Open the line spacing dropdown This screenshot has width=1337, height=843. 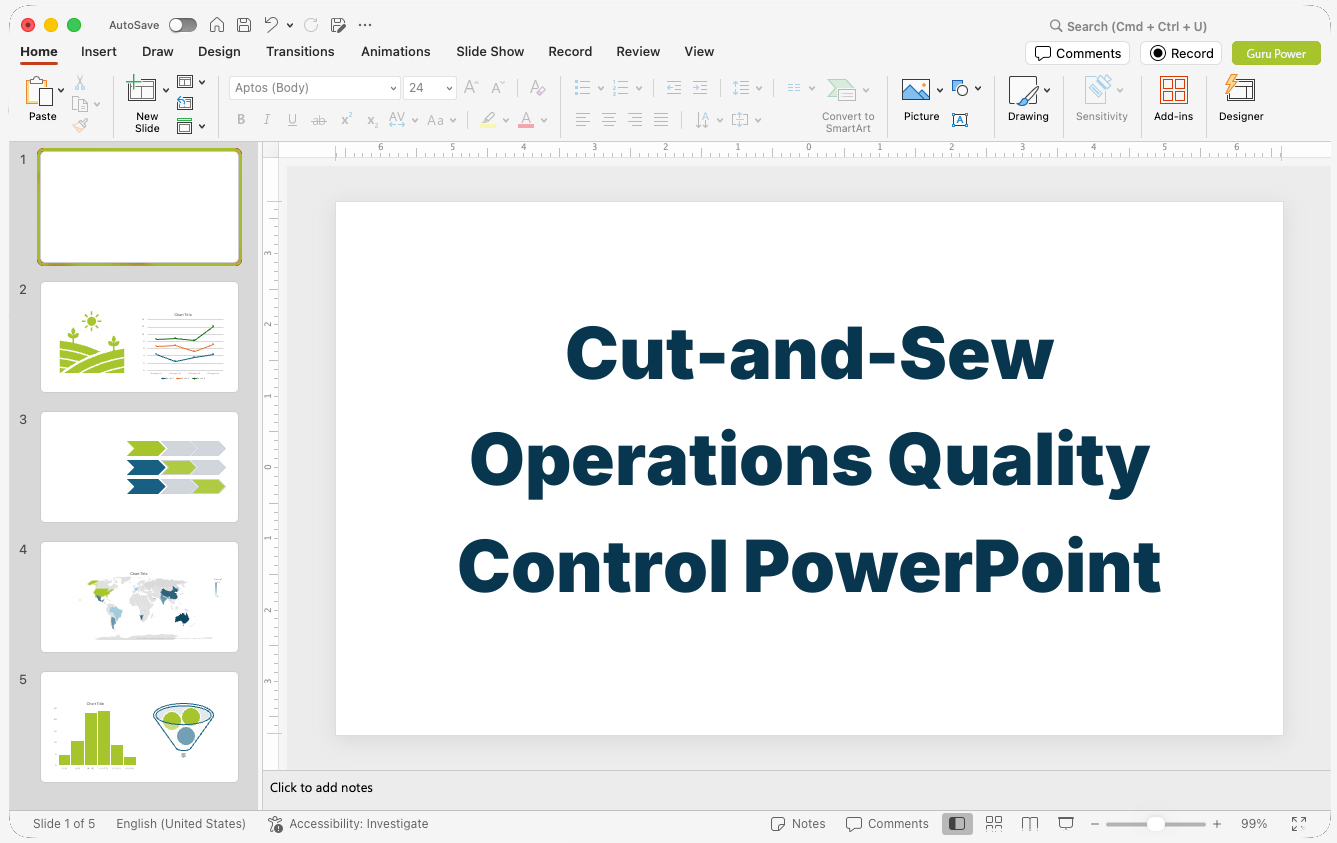pos(746,88)
